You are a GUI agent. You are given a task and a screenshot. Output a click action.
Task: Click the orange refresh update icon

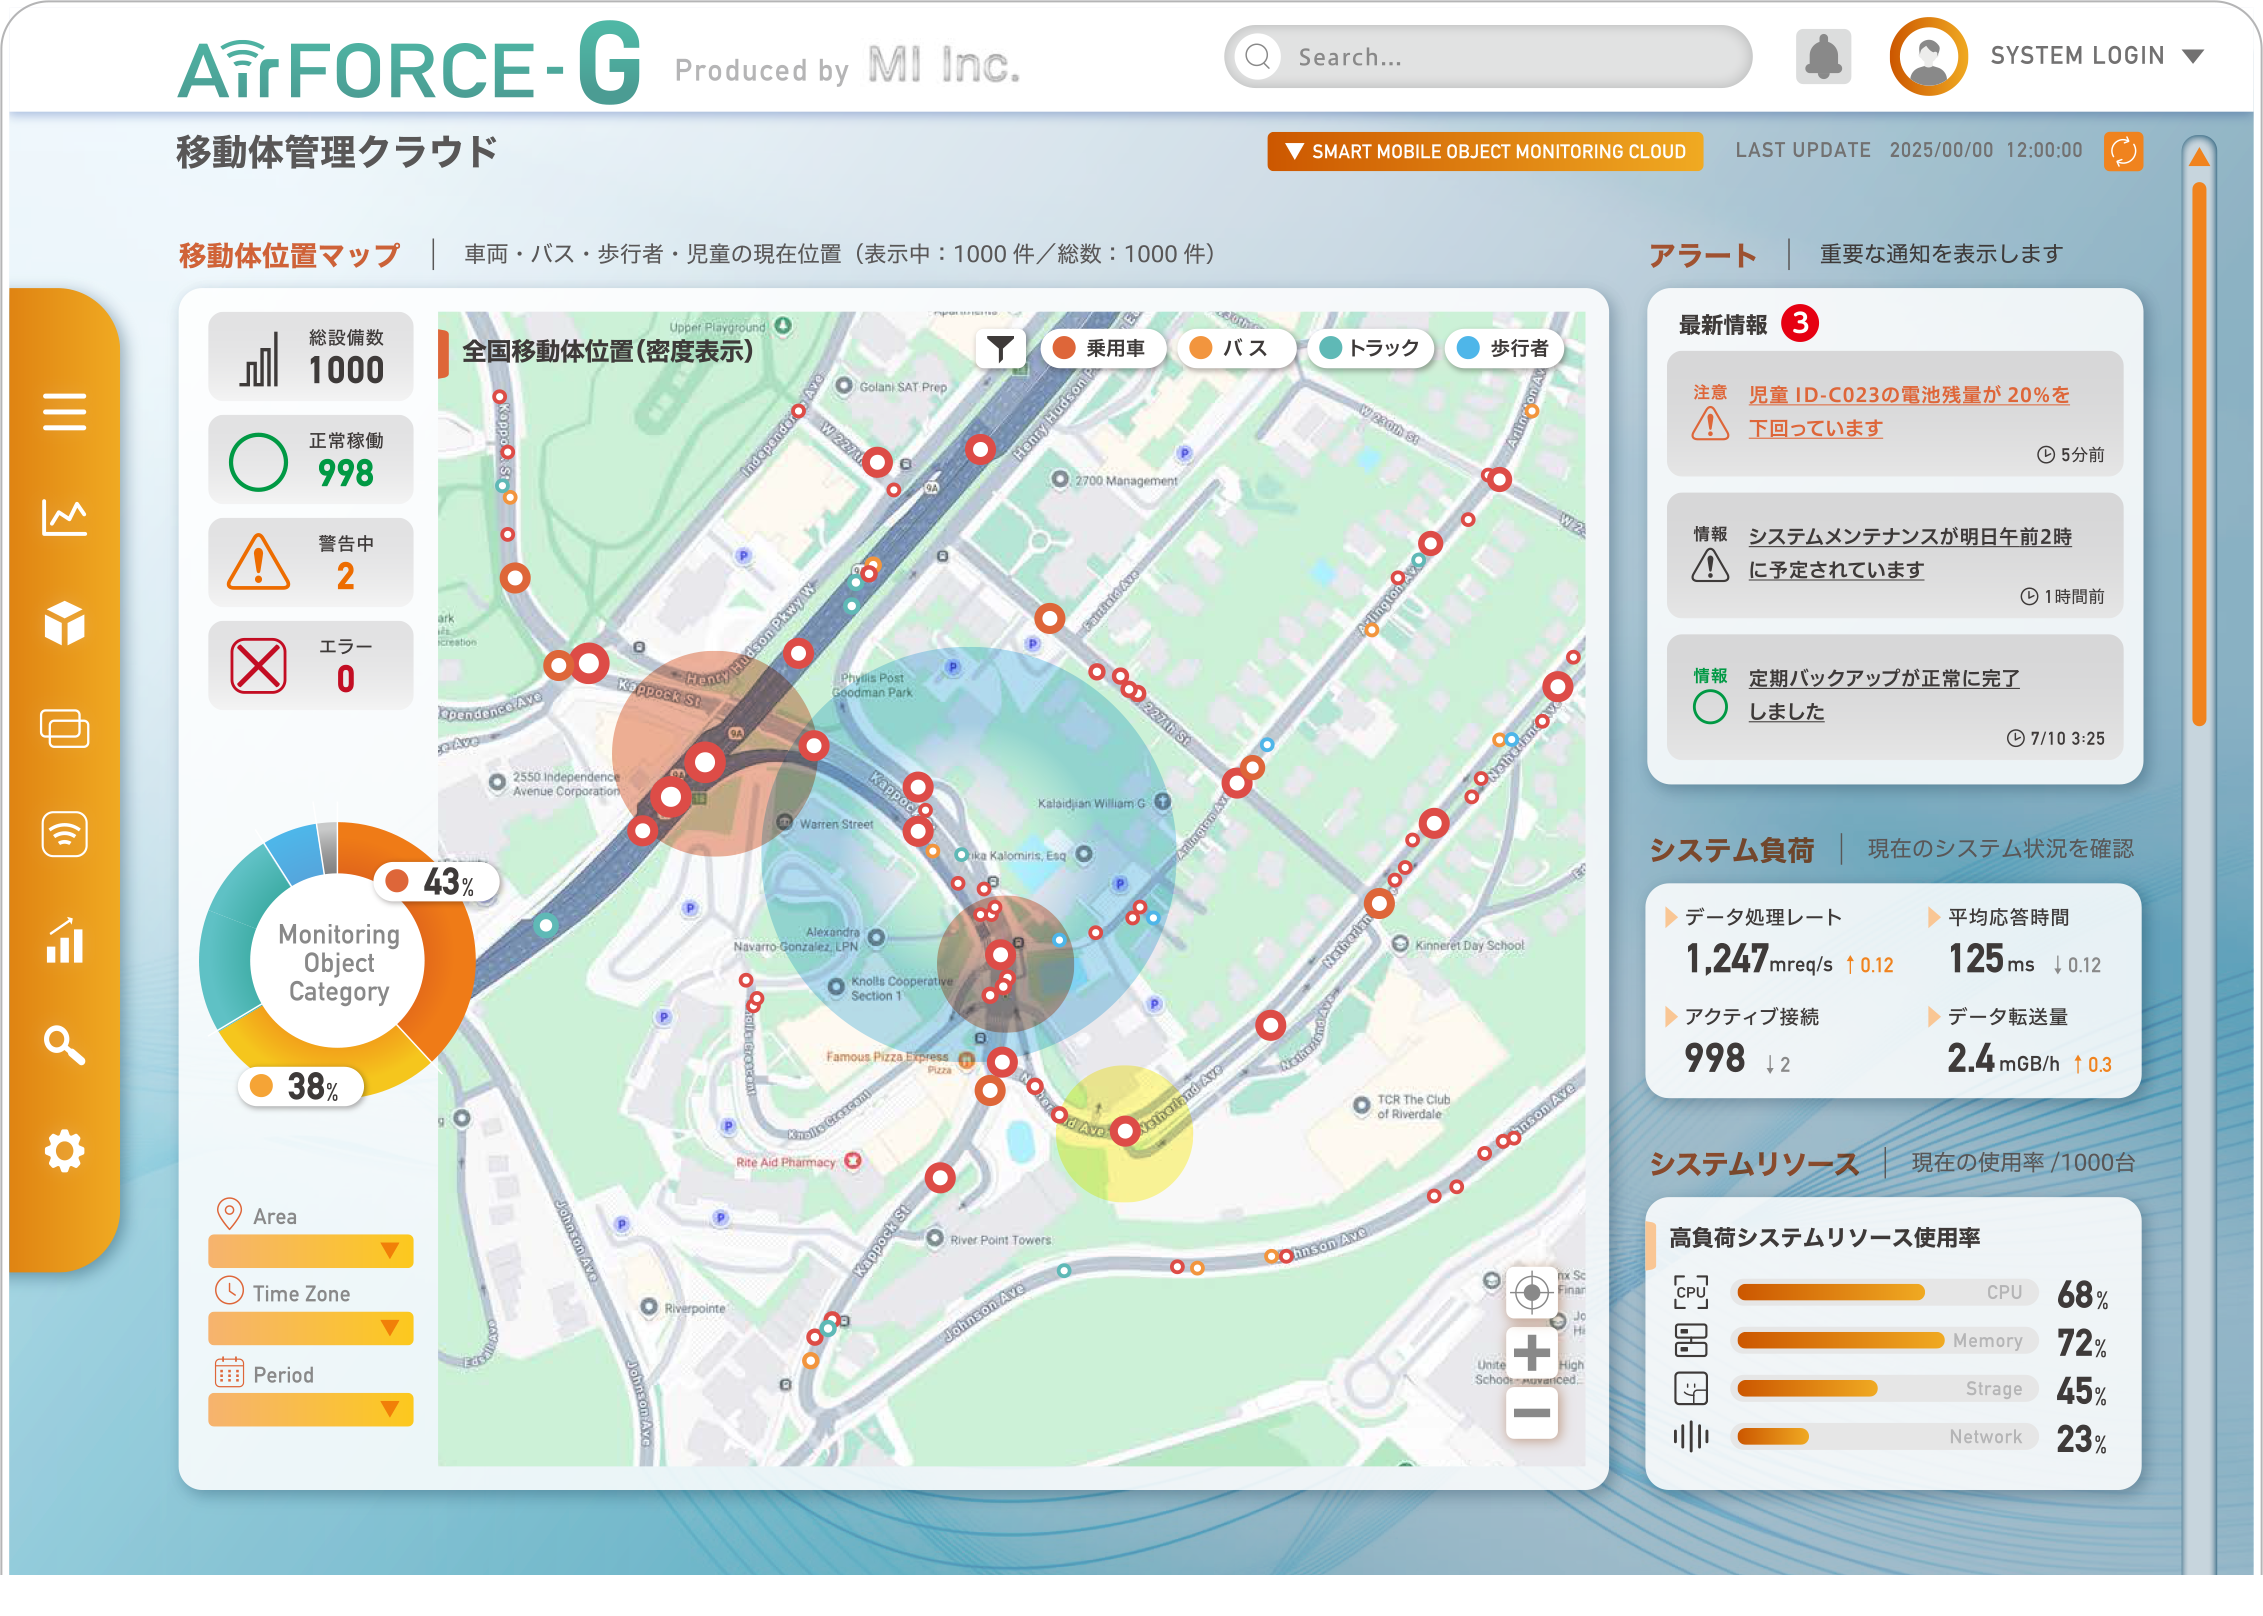[x=2123, y=151]
